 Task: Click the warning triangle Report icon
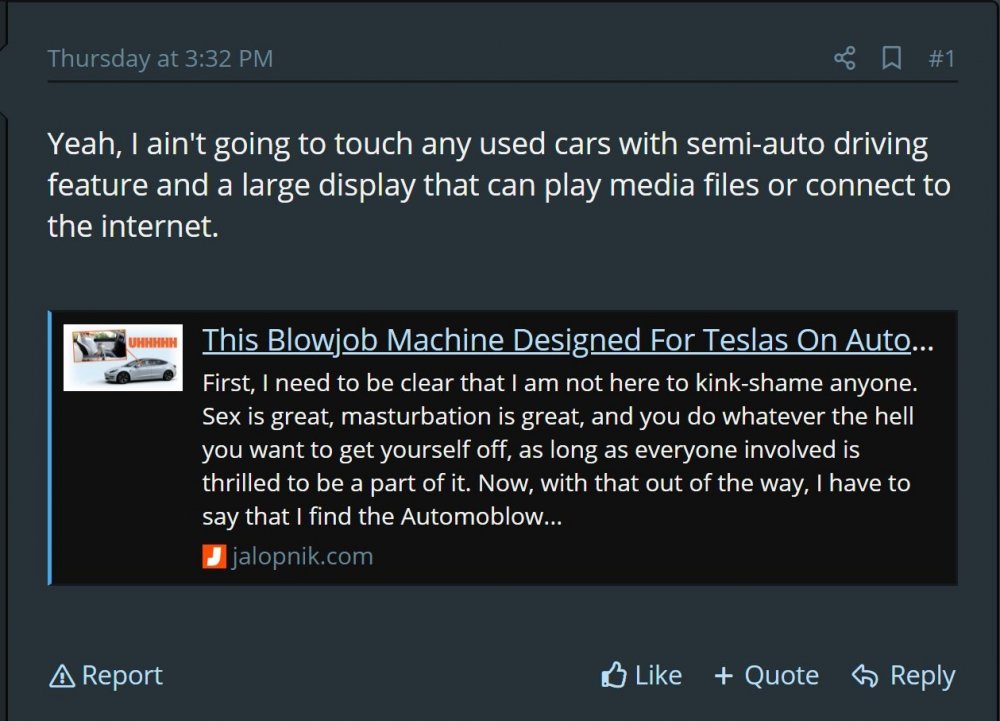(62, 677)
